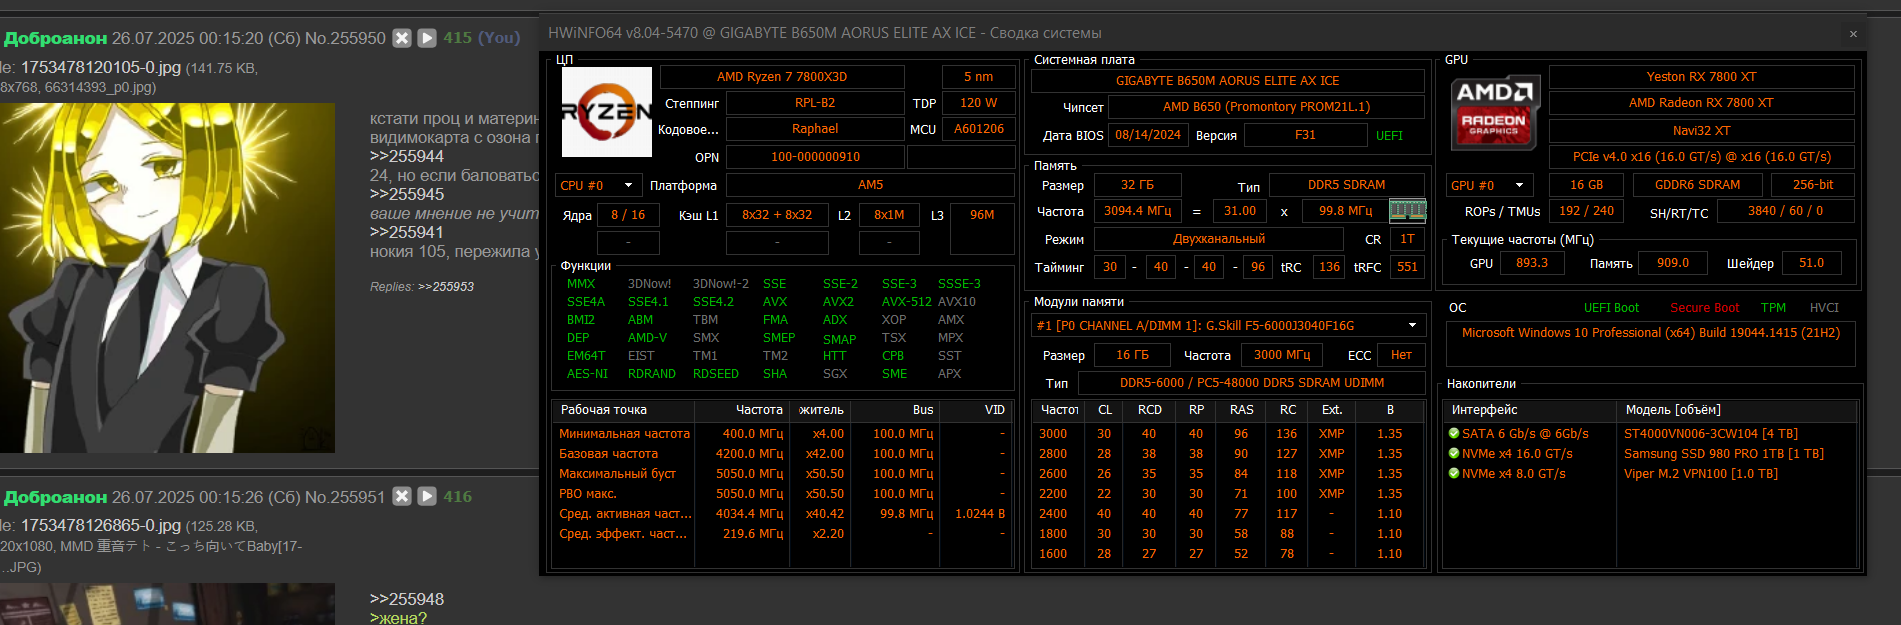
Task: Click the AMD B650 chipset field
Action: [x=1266, y=107]
